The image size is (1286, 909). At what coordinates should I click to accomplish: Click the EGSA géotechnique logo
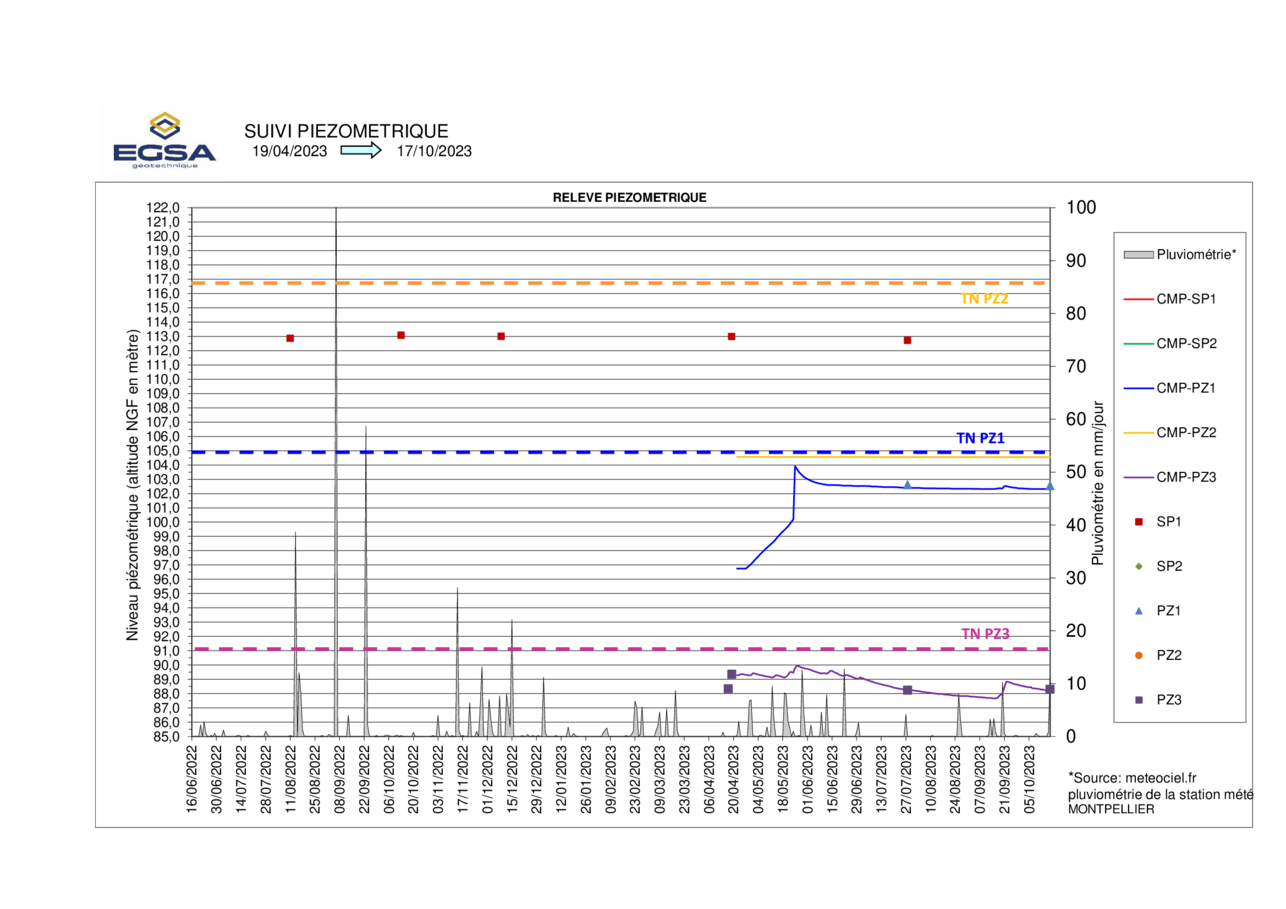(x=165, y=140)
